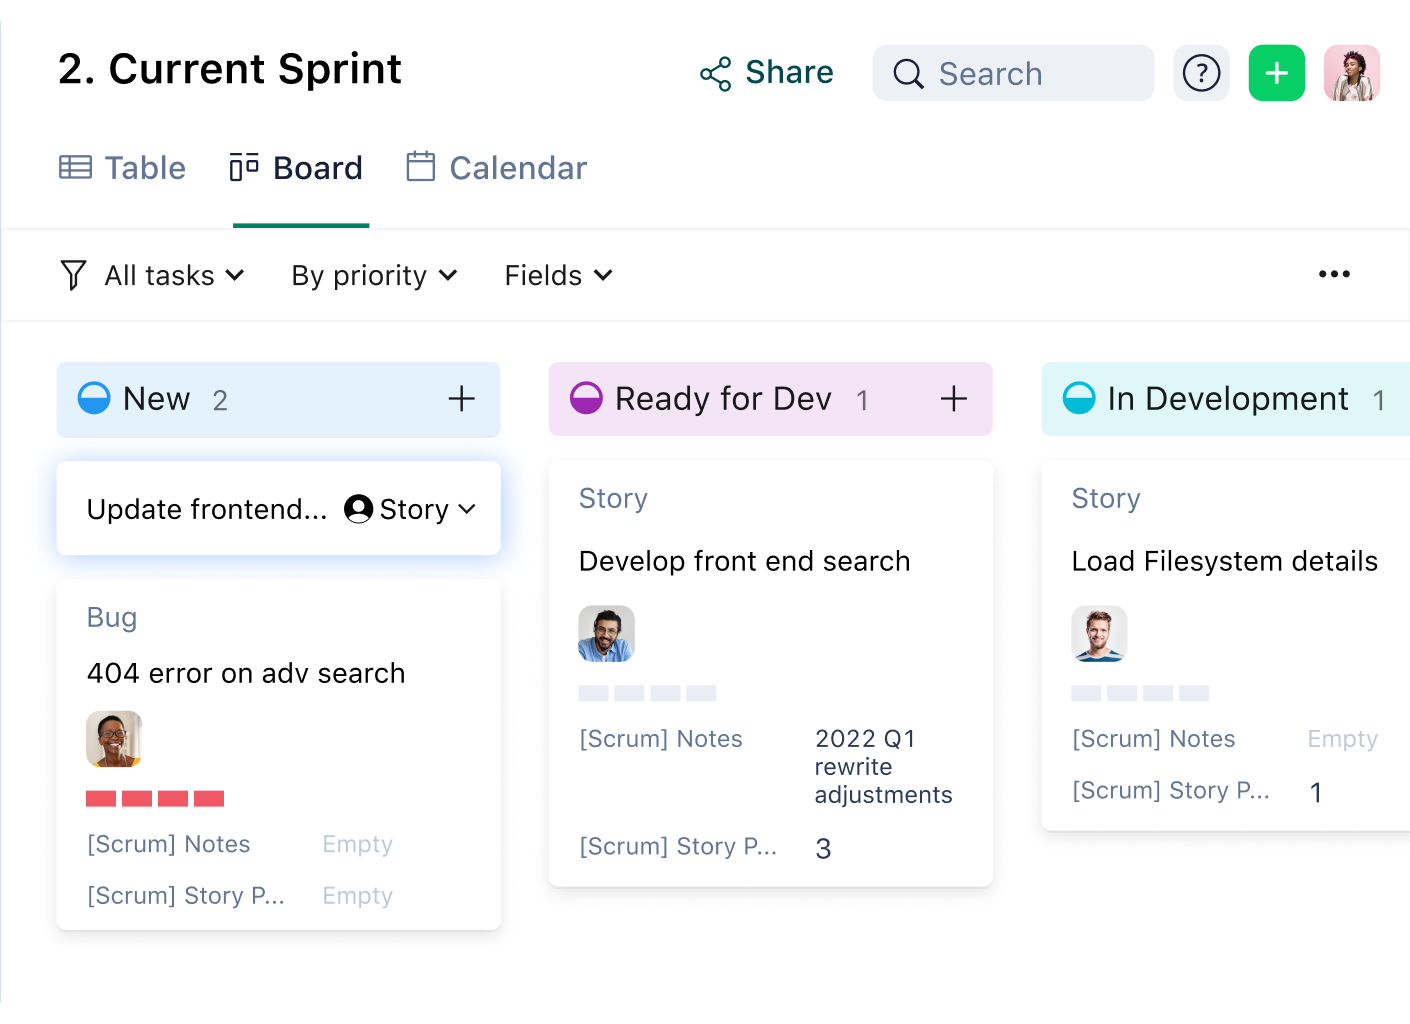Click the In Development status circle icon
1410x1024 pixels.
point(1079,398)
